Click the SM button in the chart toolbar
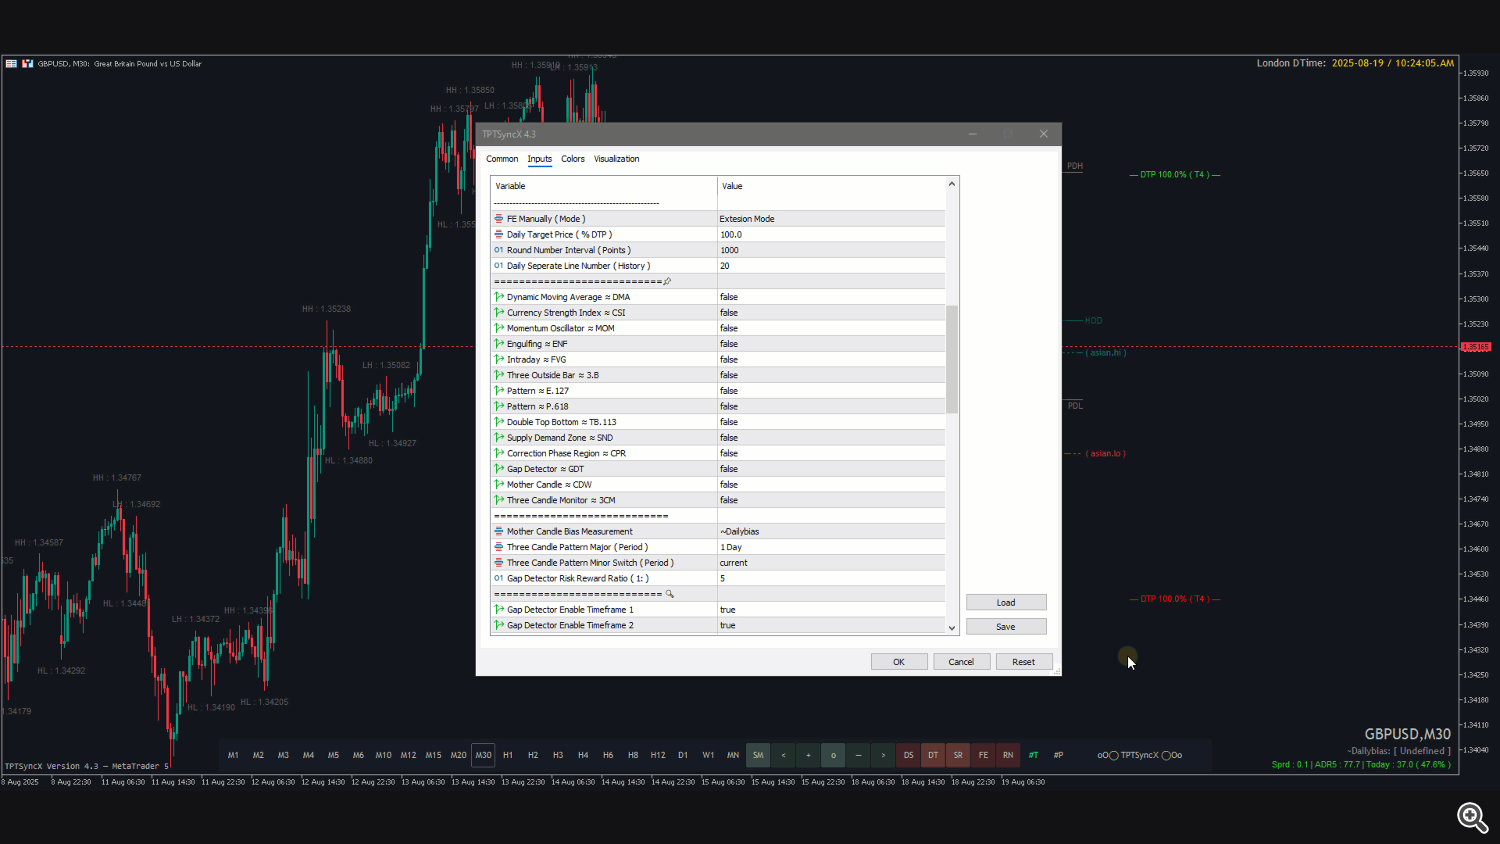 click(x=758, y=755)
